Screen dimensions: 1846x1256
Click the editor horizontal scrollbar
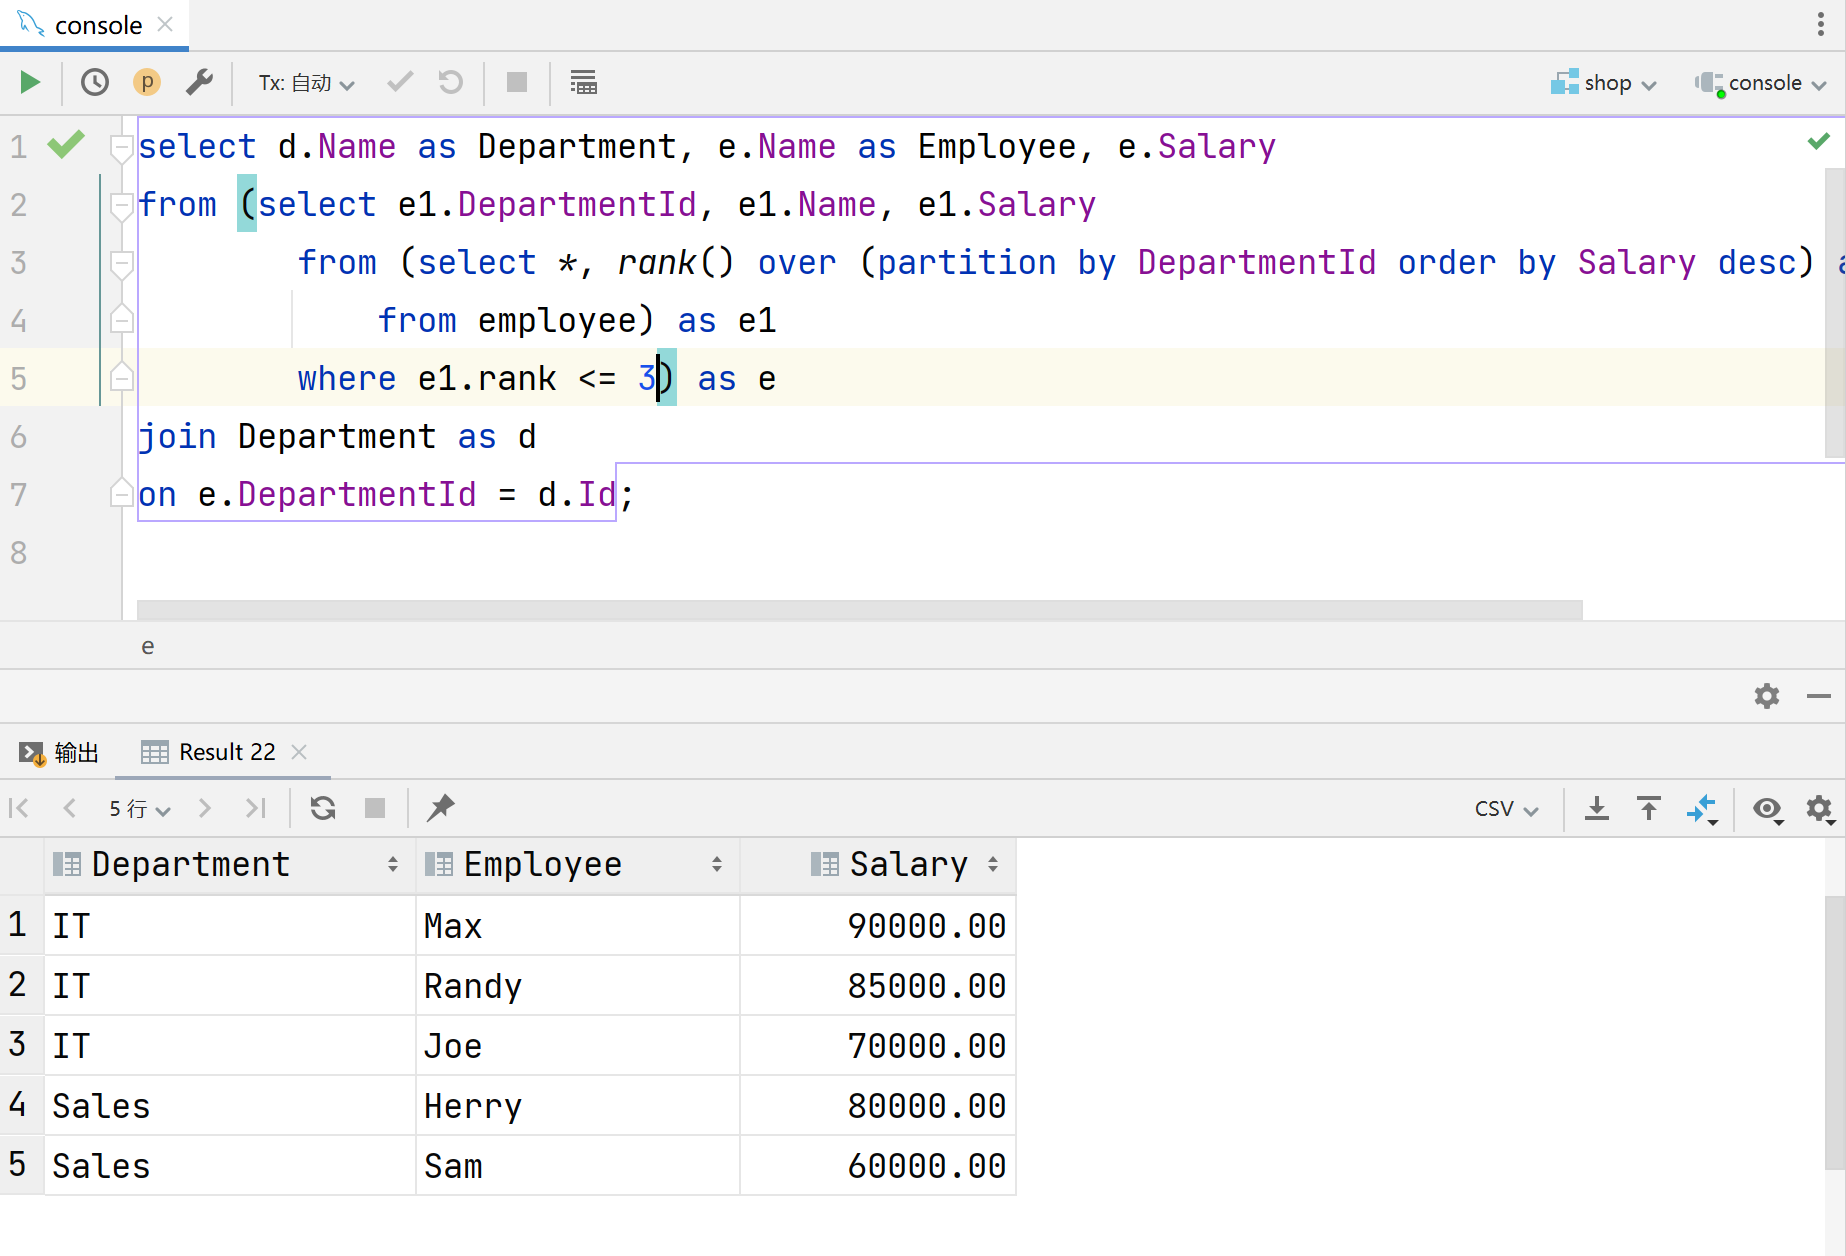point(859,609)
